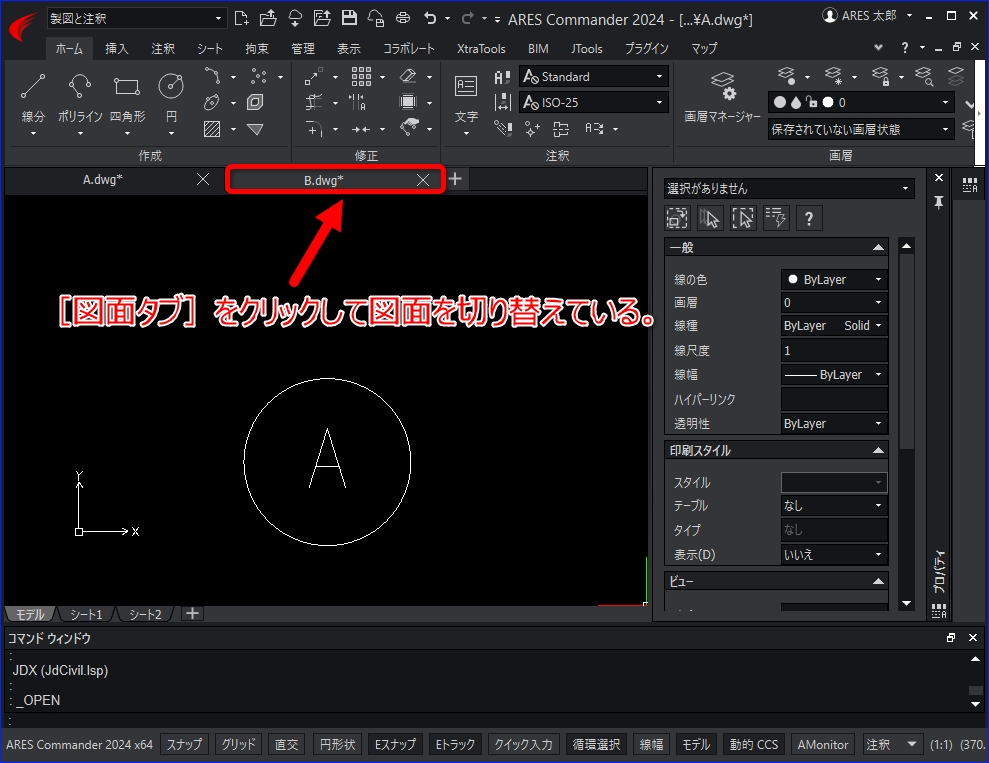
Task: Toggle スナップ in status bar
Action: point(184,745)
